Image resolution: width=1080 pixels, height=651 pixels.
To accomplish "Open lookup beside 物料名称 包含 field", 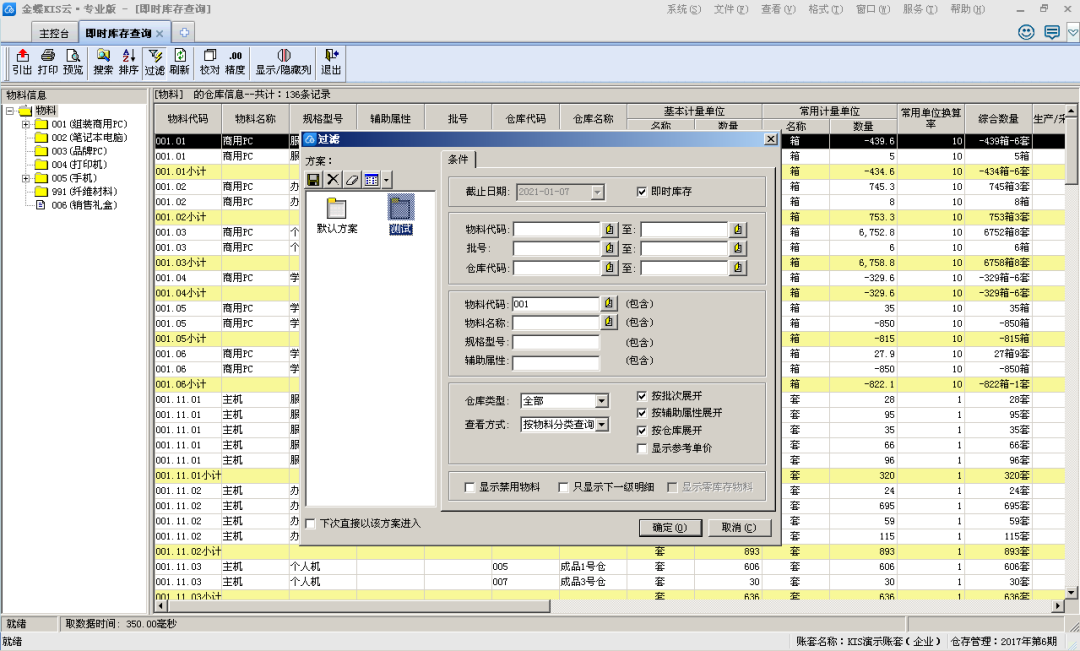I will (x=609, y=322).
